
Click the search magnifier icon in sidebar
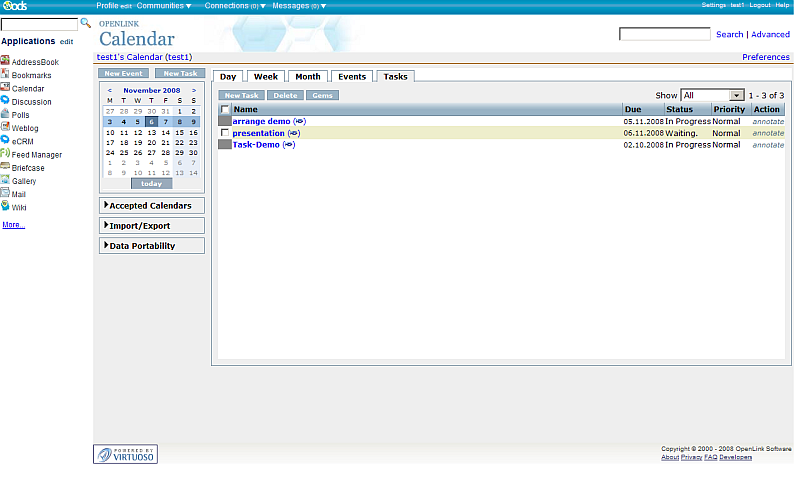pos(85,23)
